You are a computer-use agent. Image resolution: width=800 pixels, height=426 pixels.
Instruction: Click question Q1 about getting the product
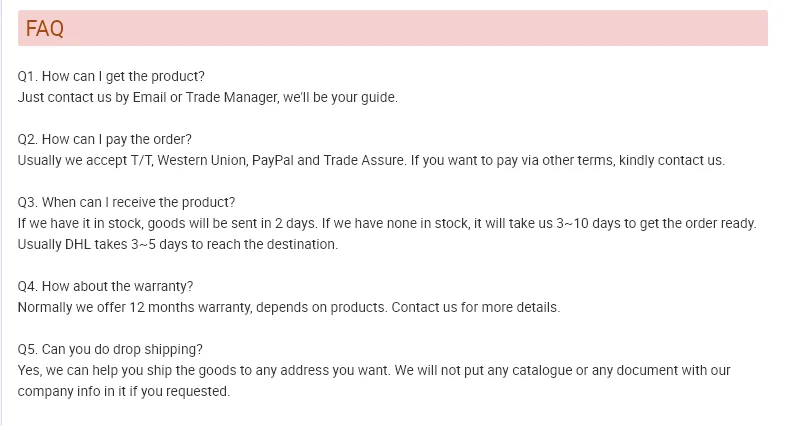pyautogui.click(x=111, y=76)
